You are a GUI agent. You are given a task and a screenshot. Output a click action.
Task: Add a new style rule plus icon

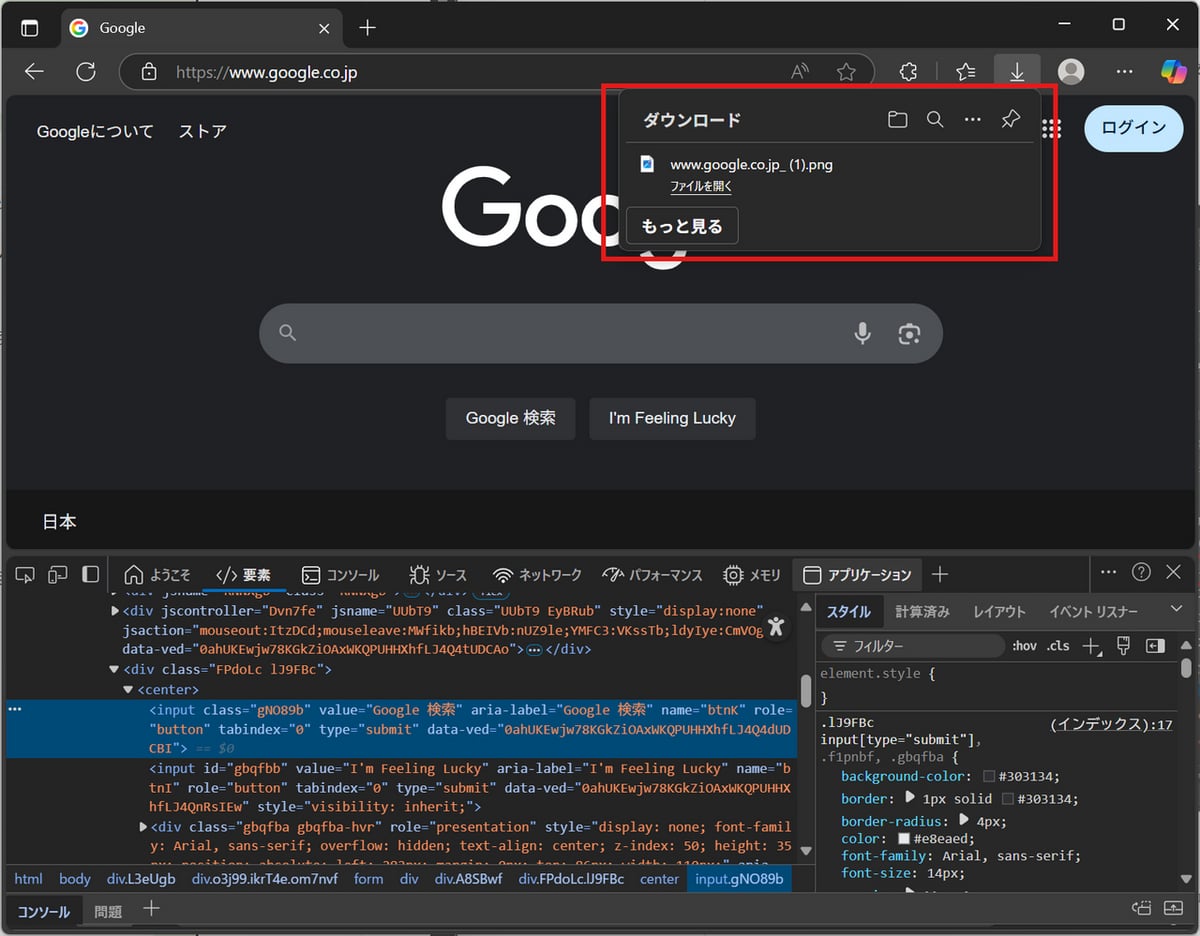coord(1091,646)
